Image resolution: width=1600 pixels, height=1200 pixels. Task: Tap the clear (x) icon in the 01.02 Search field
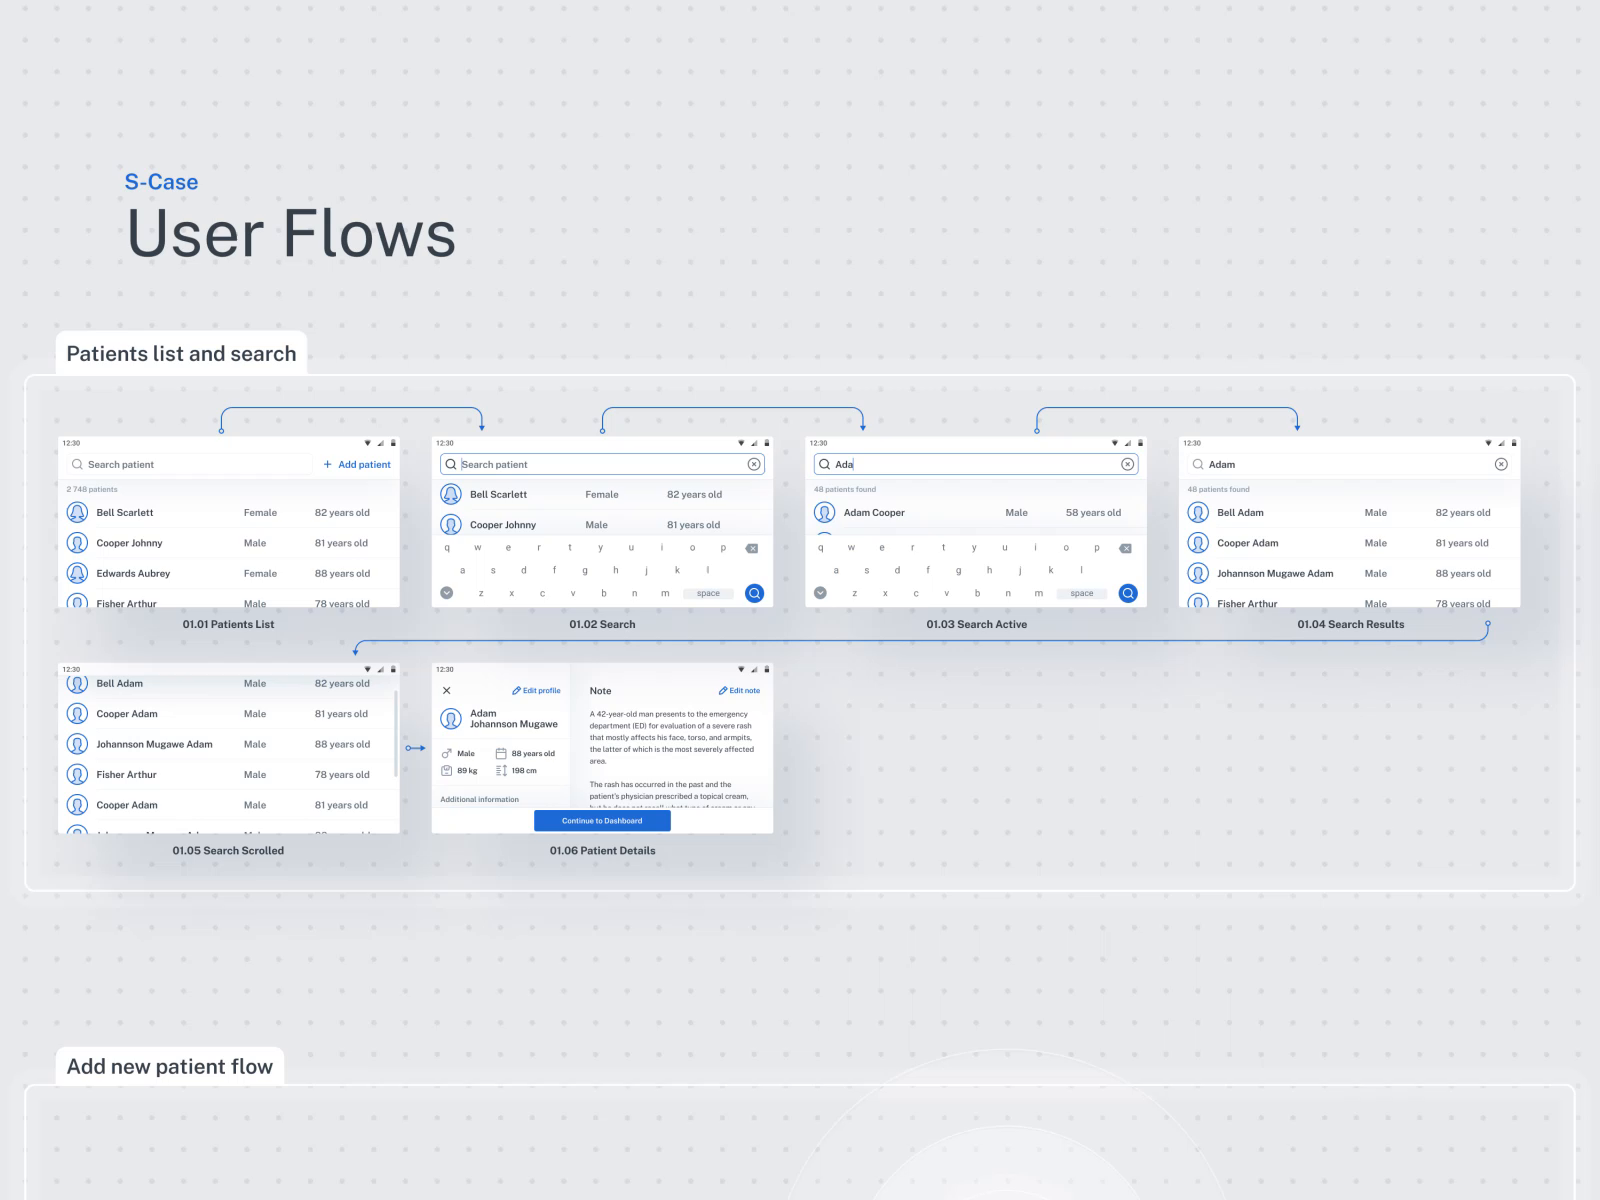tap(754, 464)
